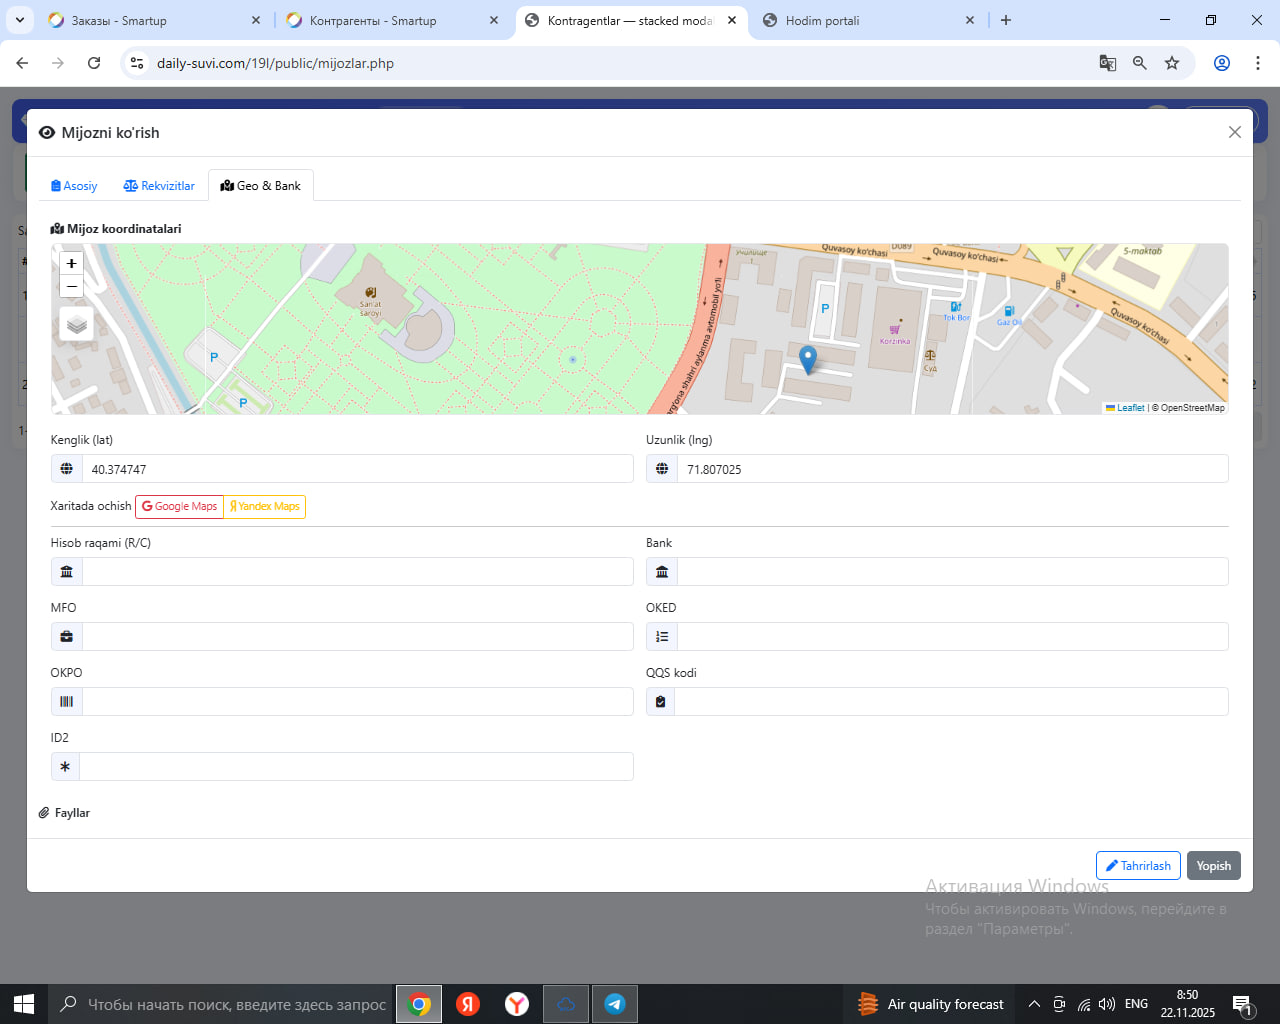Open Chrome tab search dropdown arrow
1280x1024 pixels.
pos(20,20)
